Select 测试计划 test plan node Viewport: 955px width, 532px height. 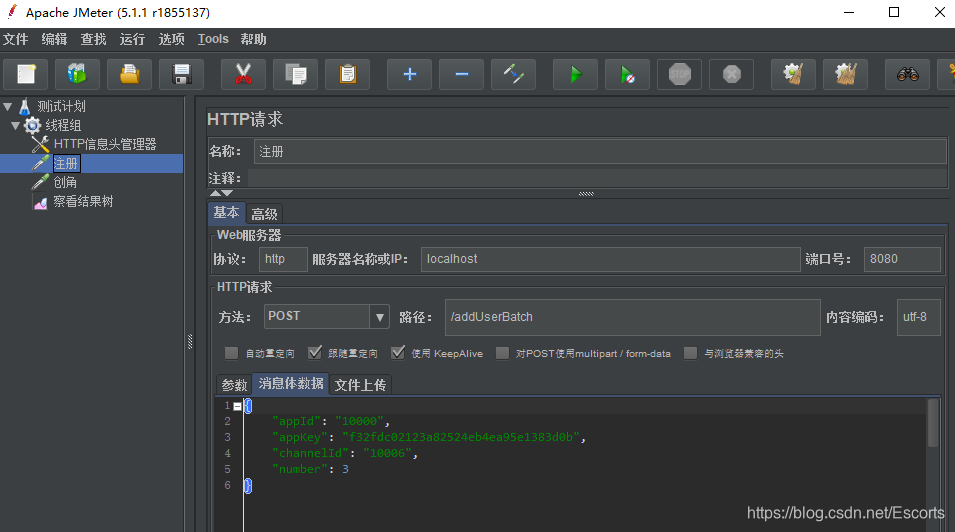click(61, 107)
